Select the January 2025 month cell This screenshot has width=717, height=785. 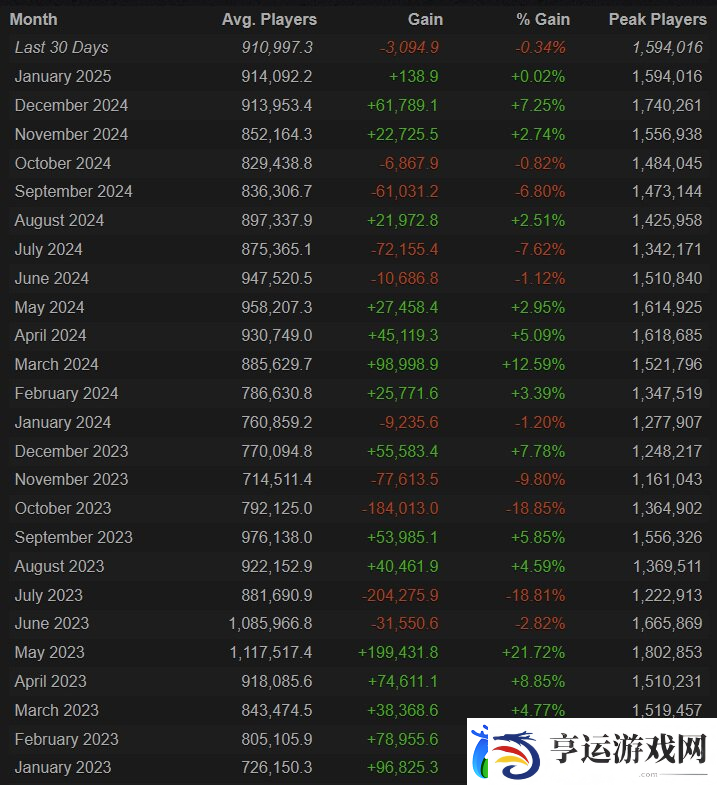[63, 77]
